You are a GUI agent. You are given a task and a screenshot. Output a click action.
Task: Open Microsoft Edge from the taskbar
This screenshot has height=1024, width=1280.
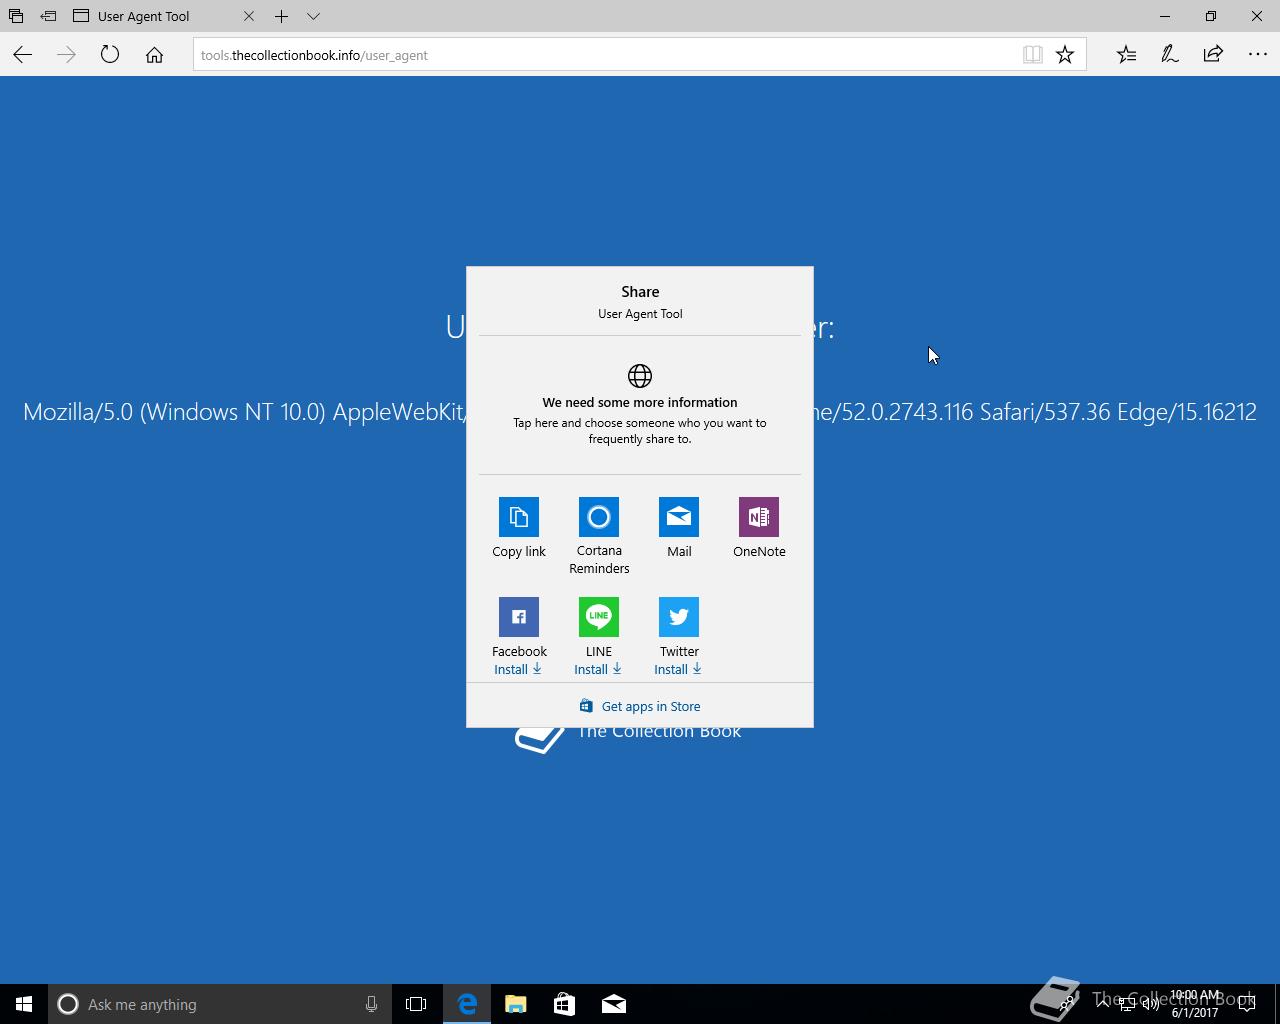pos(467,1004)
